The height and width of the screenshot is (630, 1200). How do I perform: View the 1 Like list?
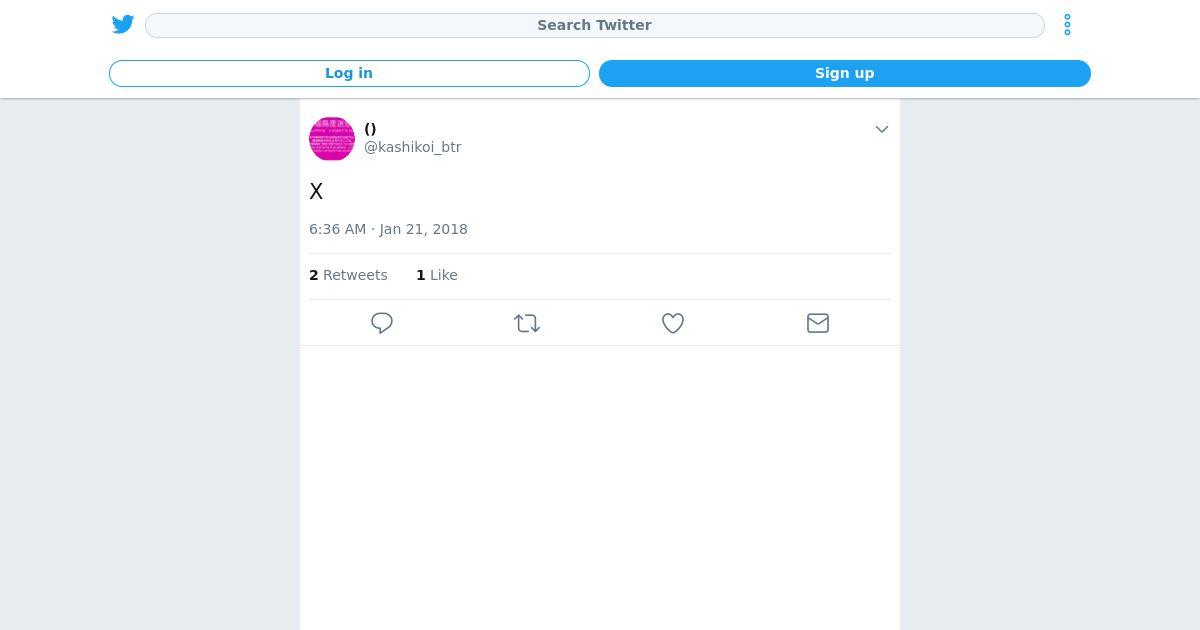[x=437, y=275]
